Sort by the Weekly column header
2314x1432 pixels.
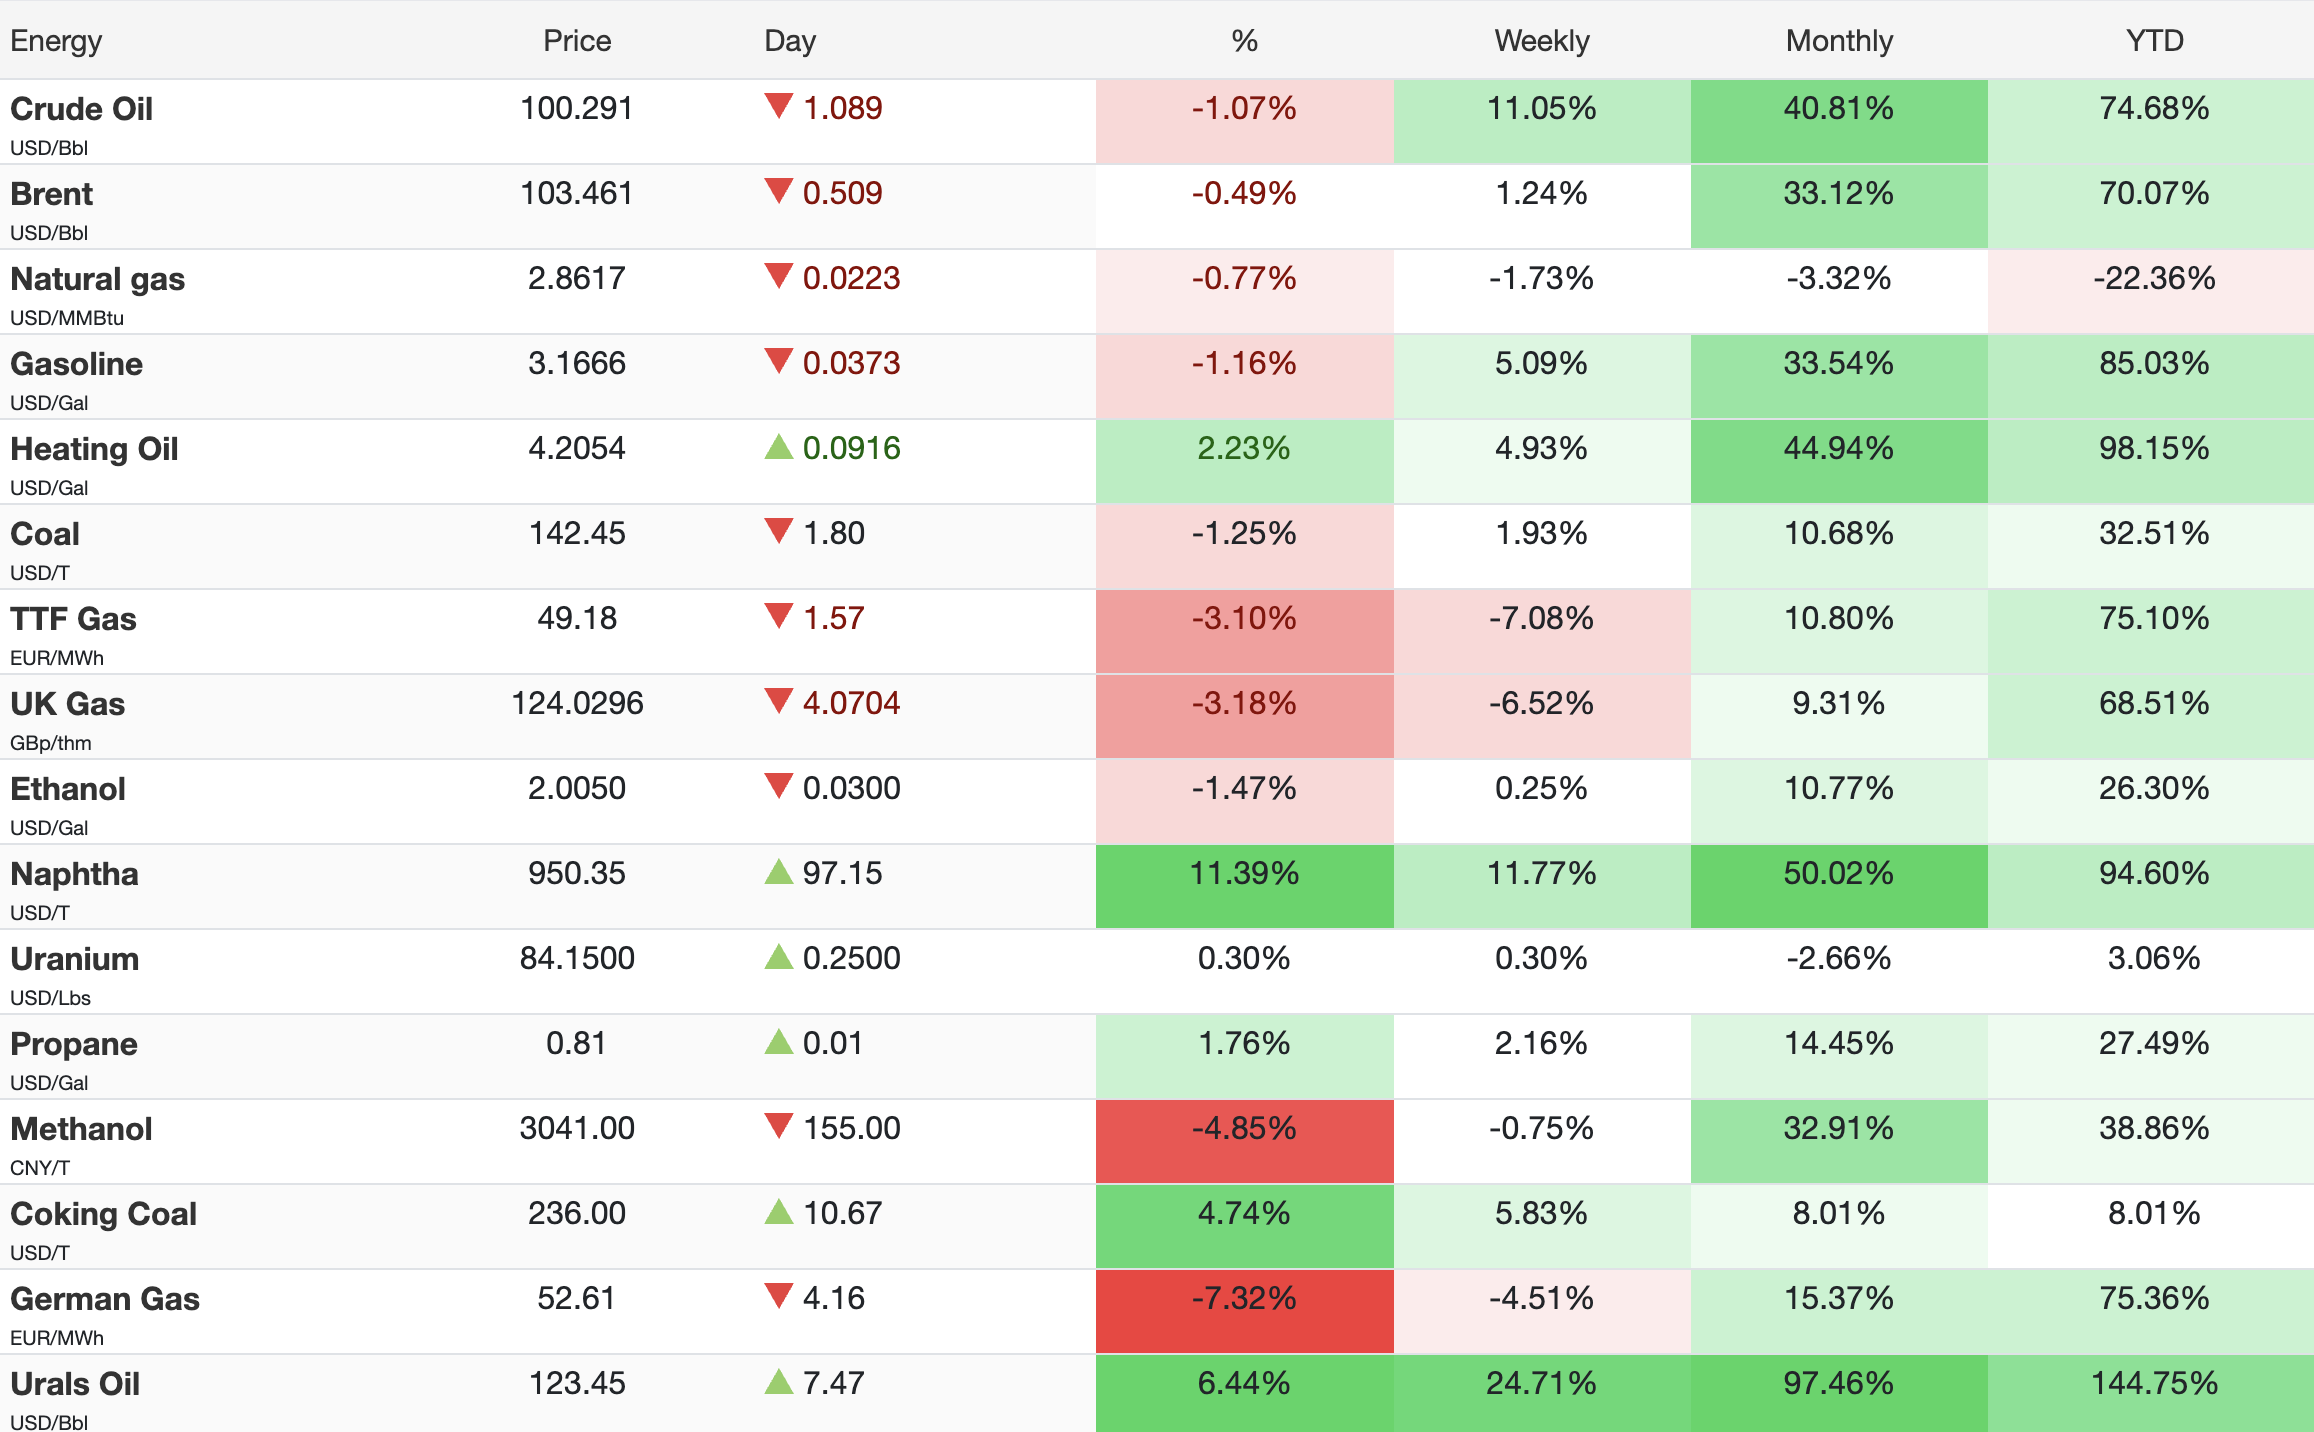(1541, 41)
